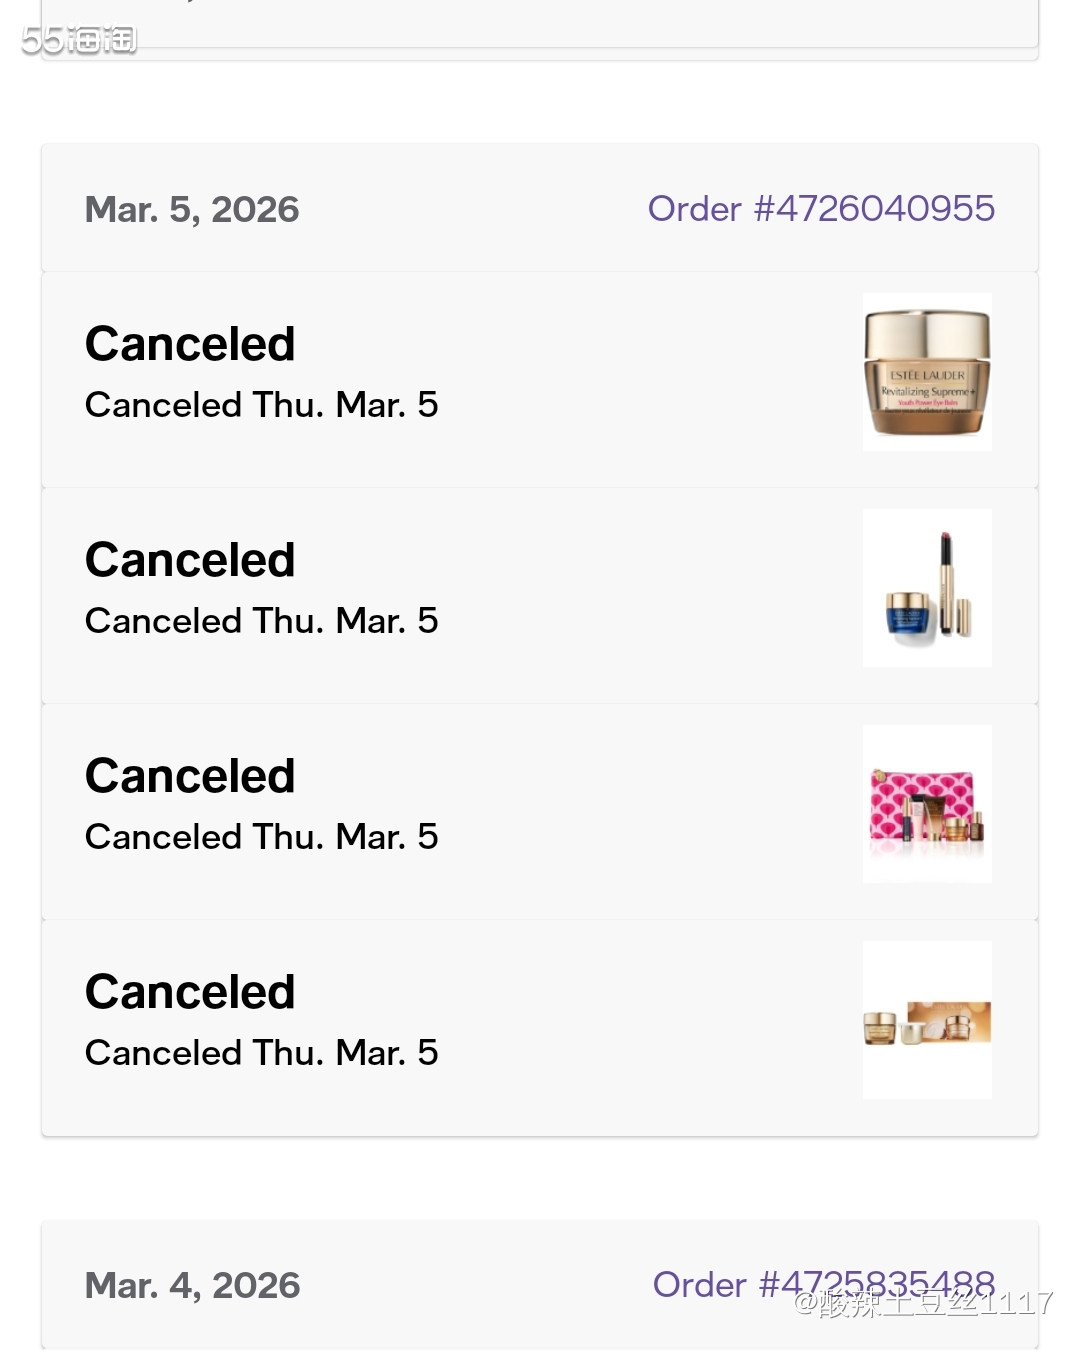Click the Mar. 5, 2026 order date
This screenshot has width=1080, height=1350.
[192, 210]
